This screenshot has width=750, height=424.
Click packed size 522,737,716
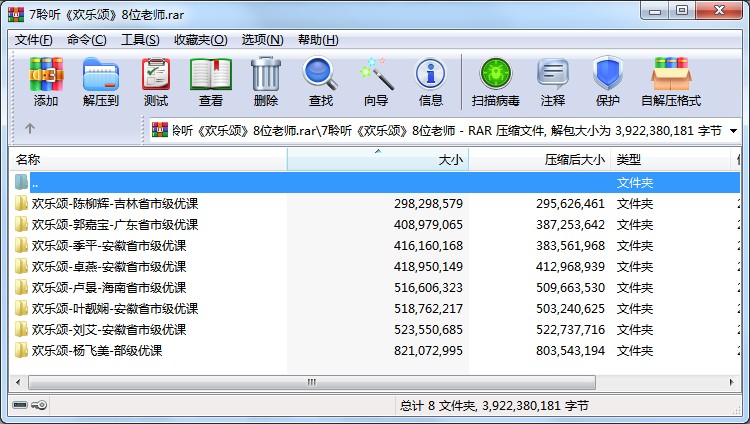(x=570, y=330)
